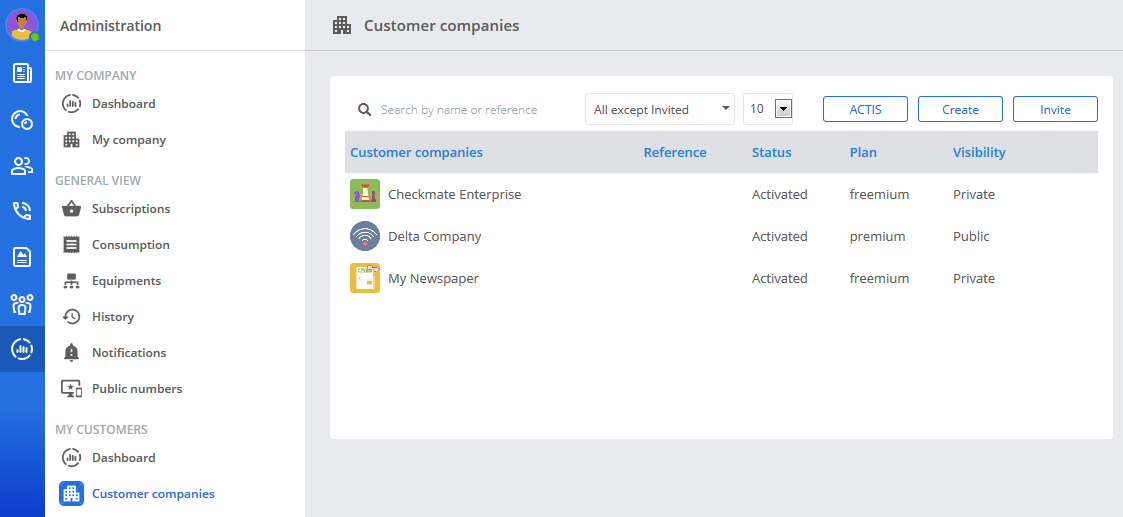
Task: Select the administration chart icon in sidebar
Action: 22,349
